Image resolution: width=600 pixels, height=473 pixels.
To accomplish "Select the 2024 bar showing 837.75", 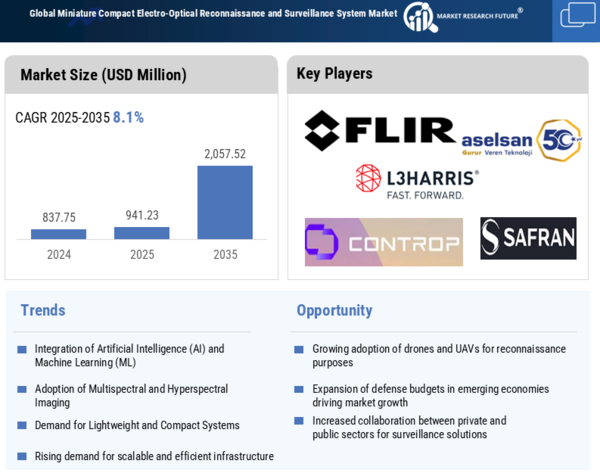I will coord(59,234).
